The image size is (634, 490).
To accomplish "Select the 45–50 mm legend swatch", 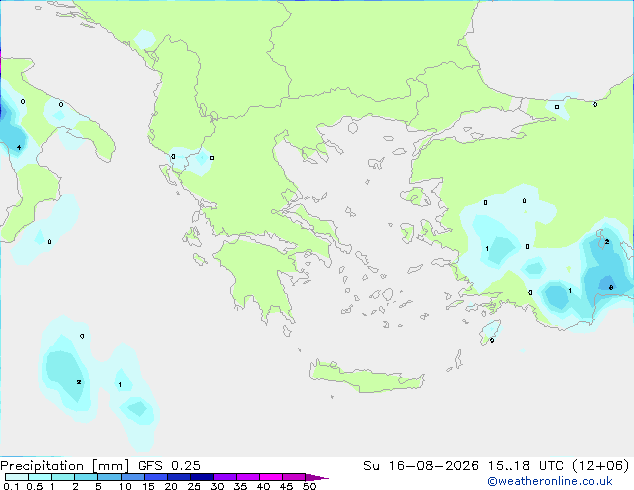I will (x=294, y=477).
